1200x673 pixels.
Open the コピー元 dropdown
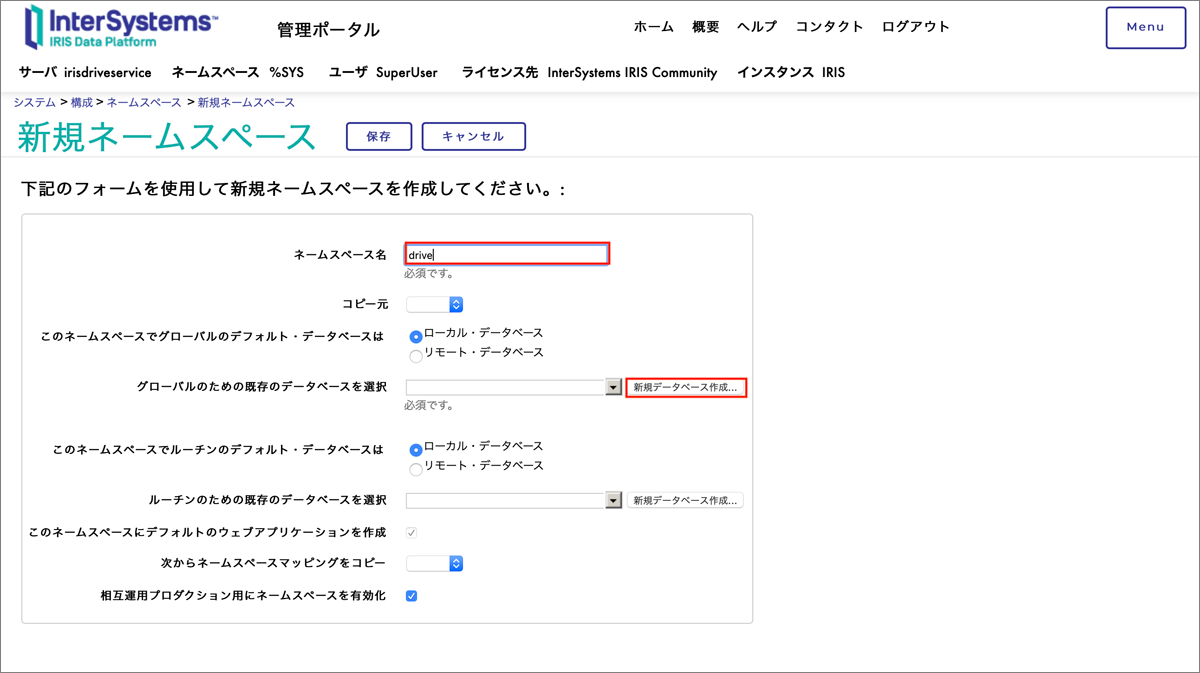(x=434, y=304)
